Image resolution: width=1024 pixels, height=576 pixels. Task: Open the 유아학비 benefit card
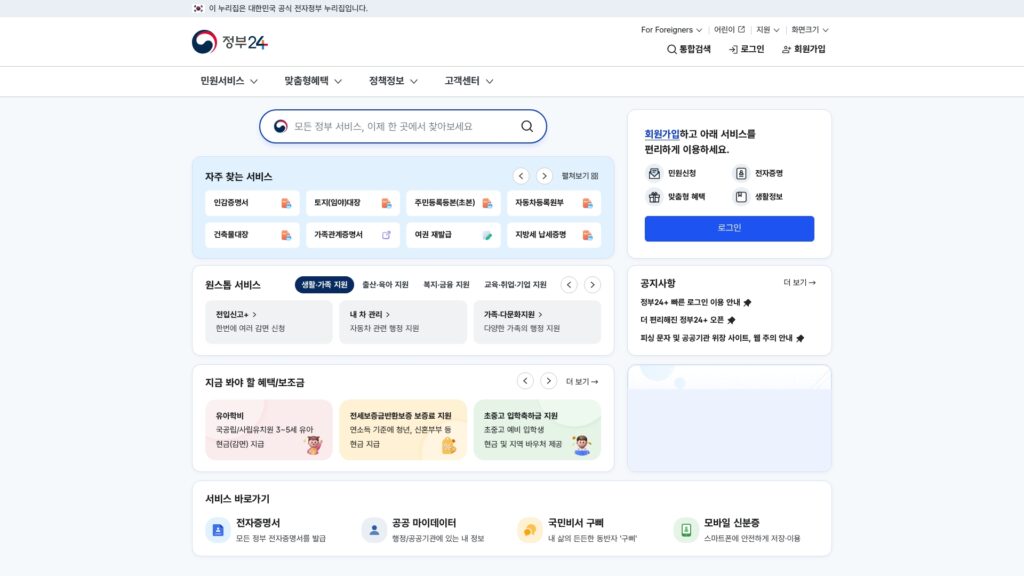click(268, 430)
